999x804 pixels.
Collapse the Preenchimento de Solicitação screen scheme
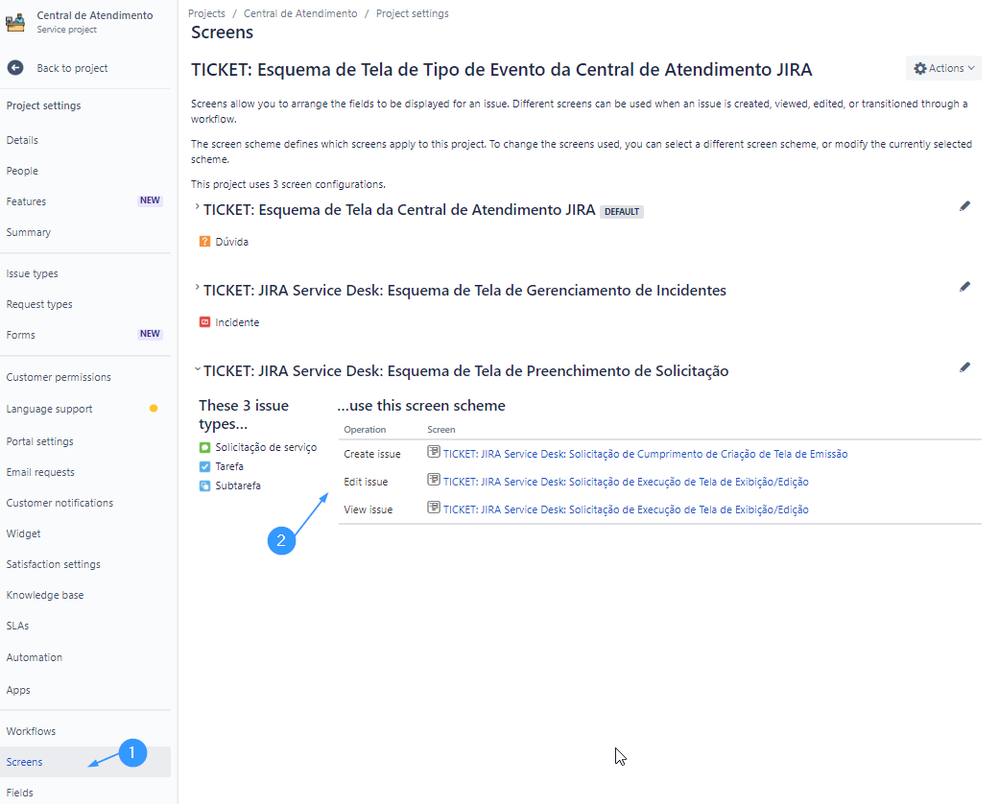pyautogui.click(x=197, y=370)
